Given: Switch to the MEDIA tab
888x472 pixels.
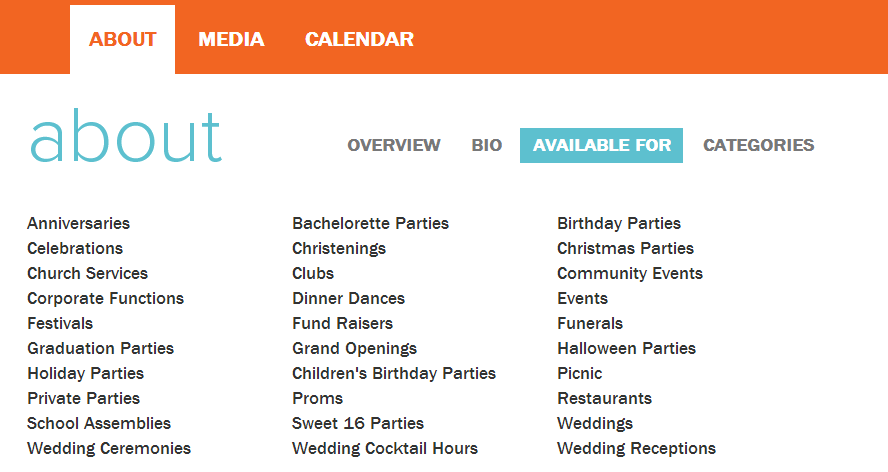Looking at the screenshot, I should [x=231, y=39].
